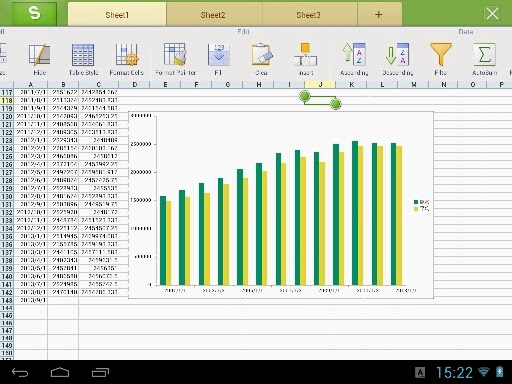Switch to the Sheet3 tab

point(309,14)
